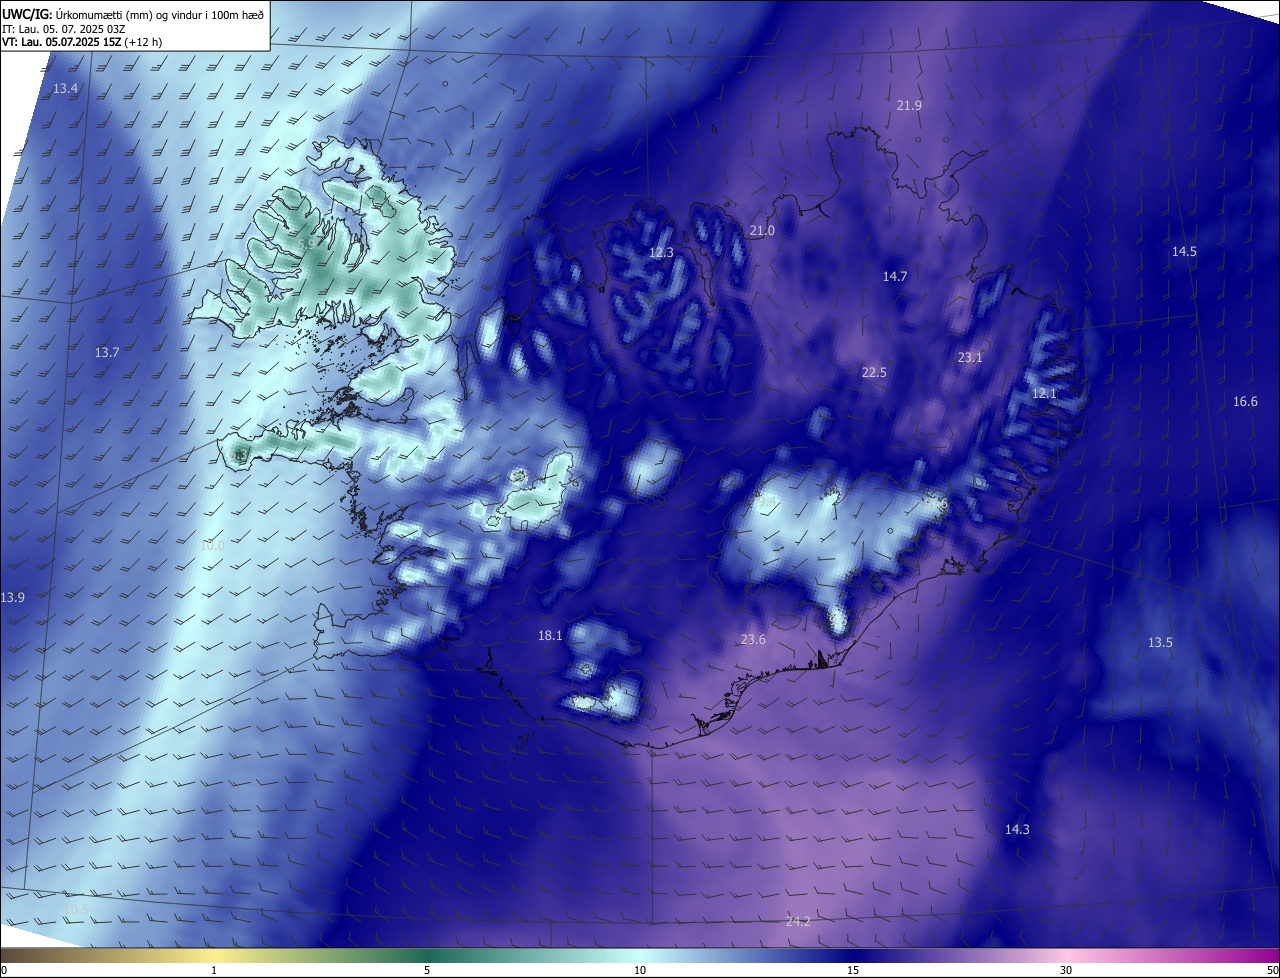Click the colorbar tick label 5
Image resolution: width=1280 pixels, height=978 pixels.
[427, 971]
